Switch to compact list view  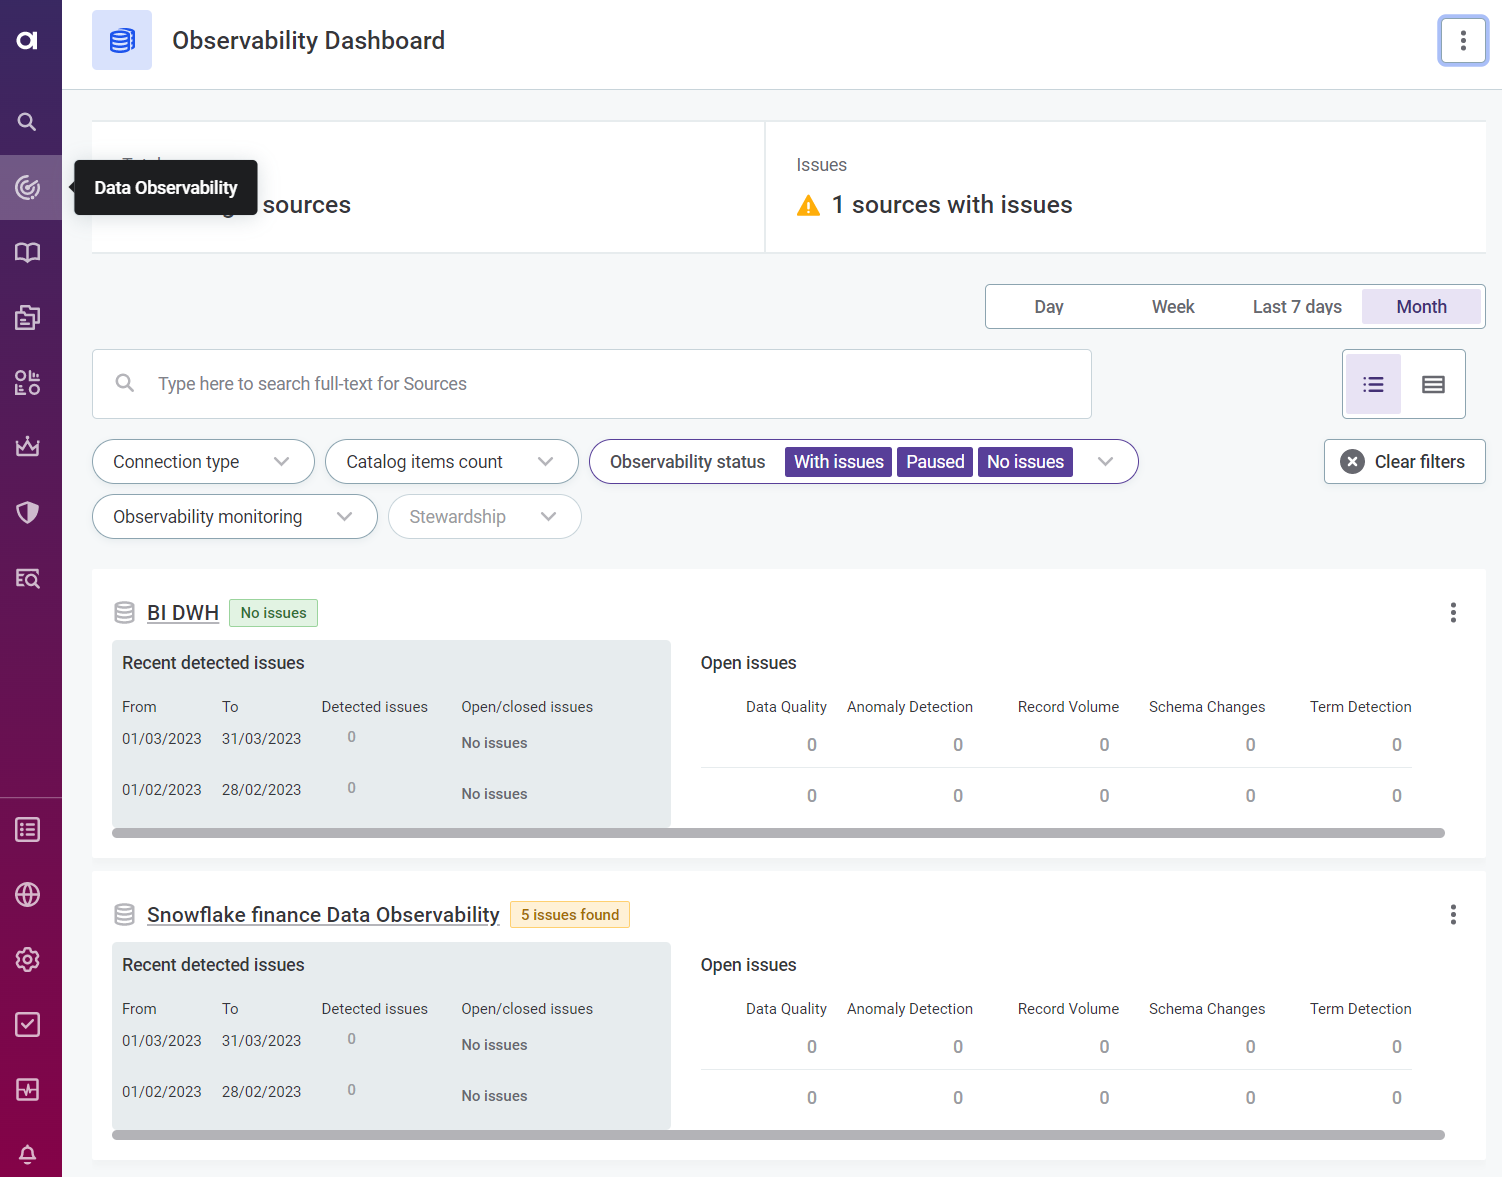(x=1373, y=384)
